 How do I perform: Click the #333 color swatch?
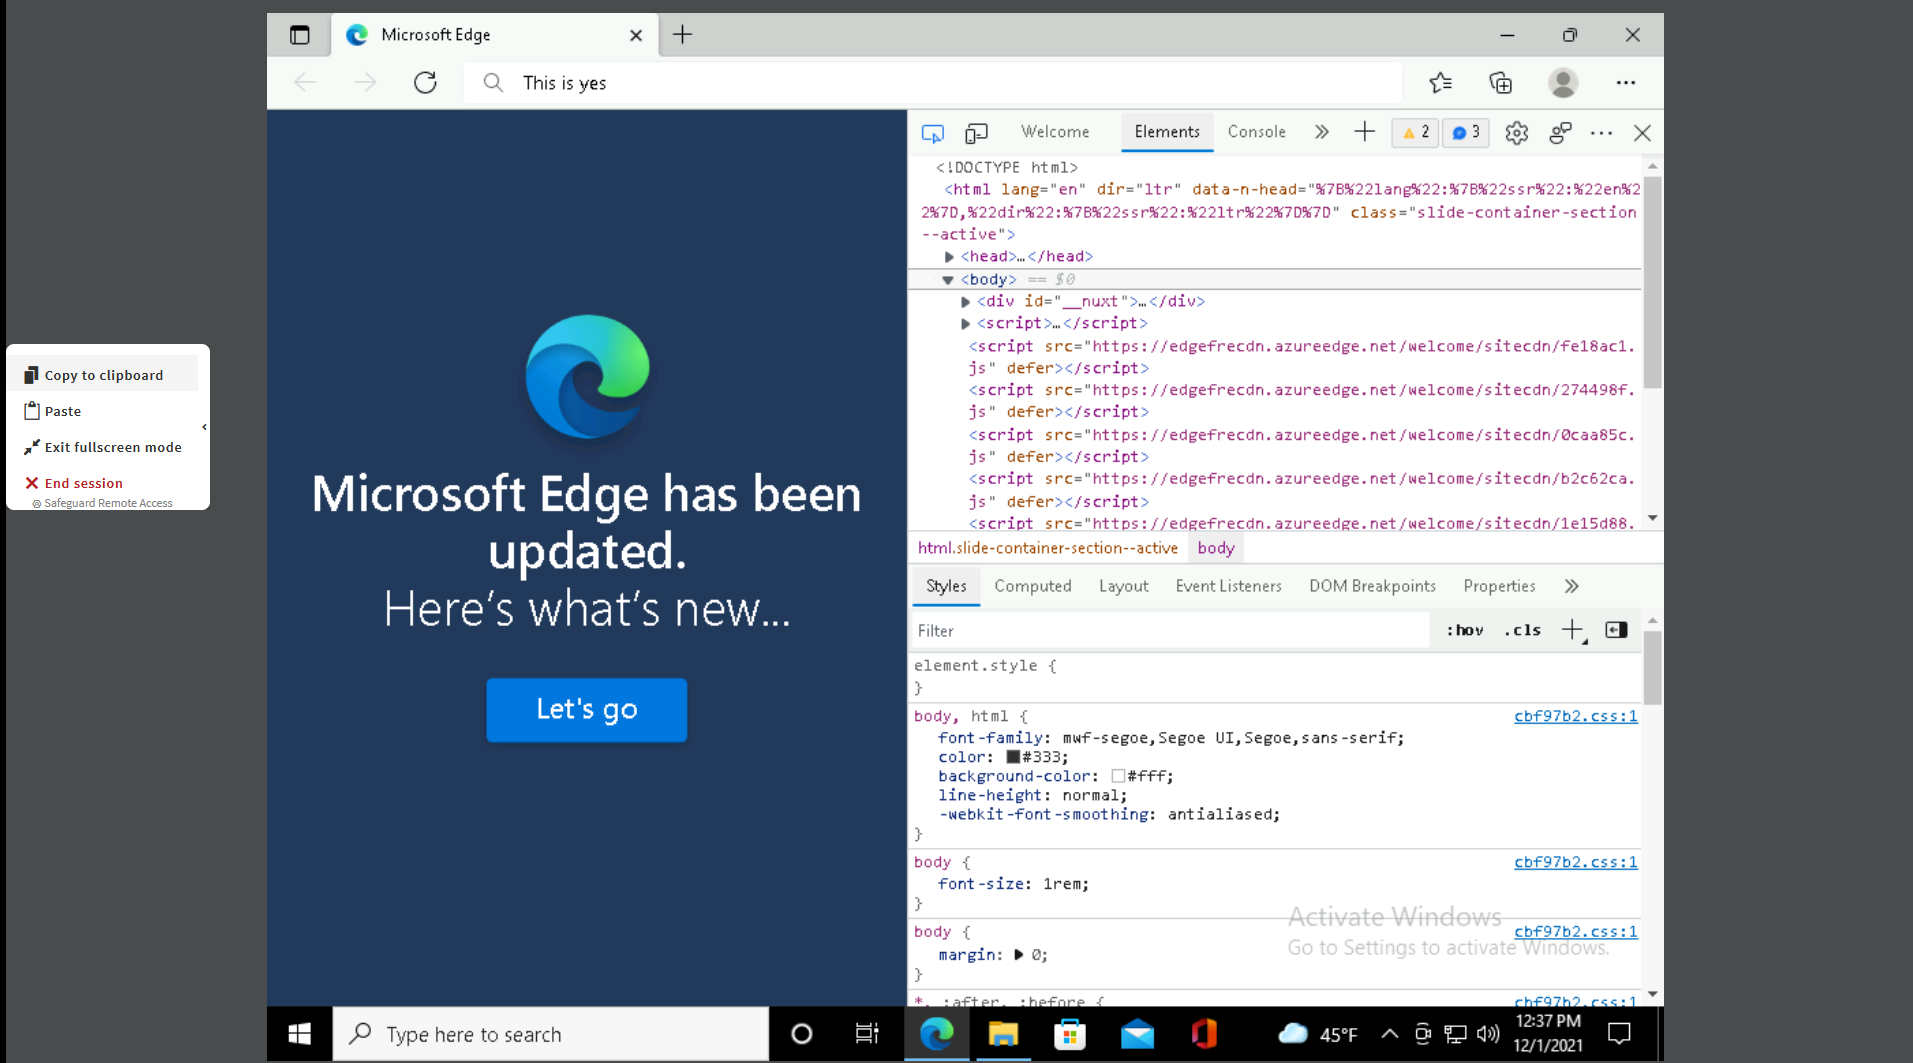tap(1012, 758)
